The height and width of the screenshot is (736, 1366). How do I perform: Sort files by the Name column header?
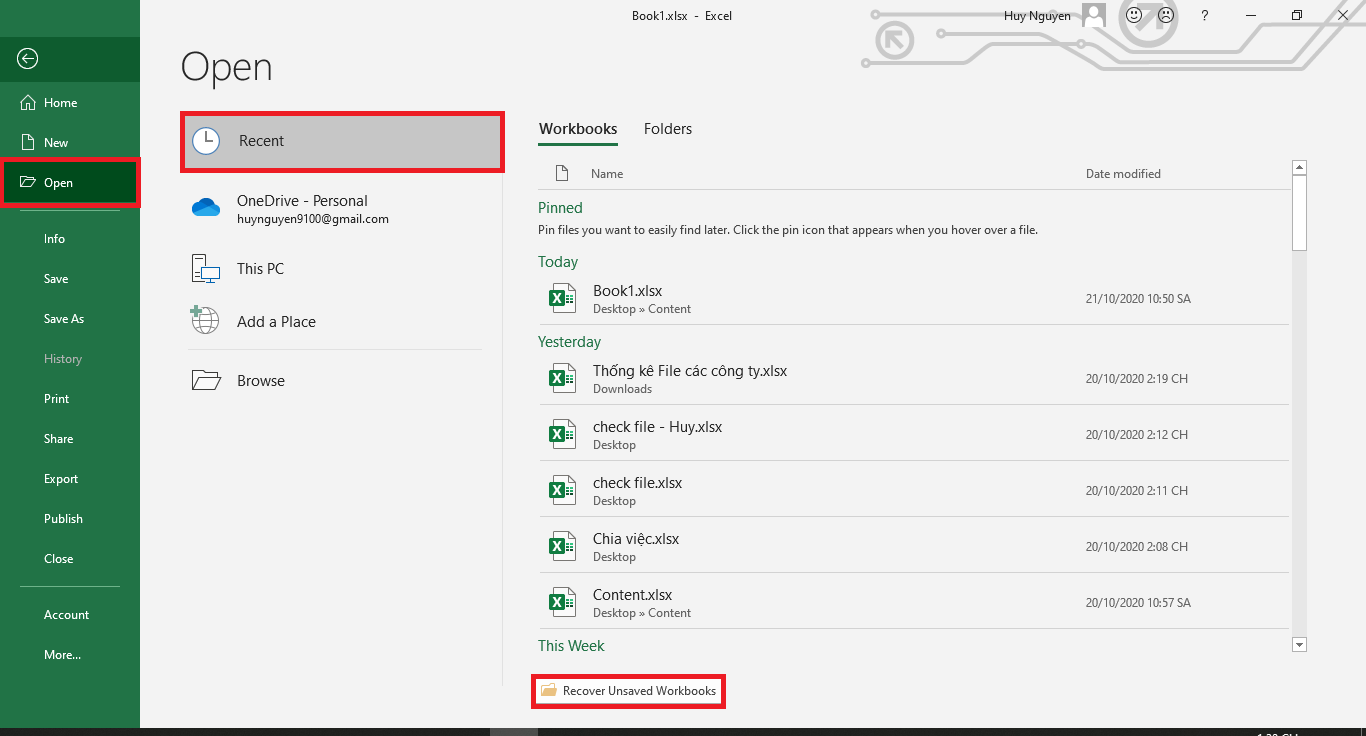(606, 174)
